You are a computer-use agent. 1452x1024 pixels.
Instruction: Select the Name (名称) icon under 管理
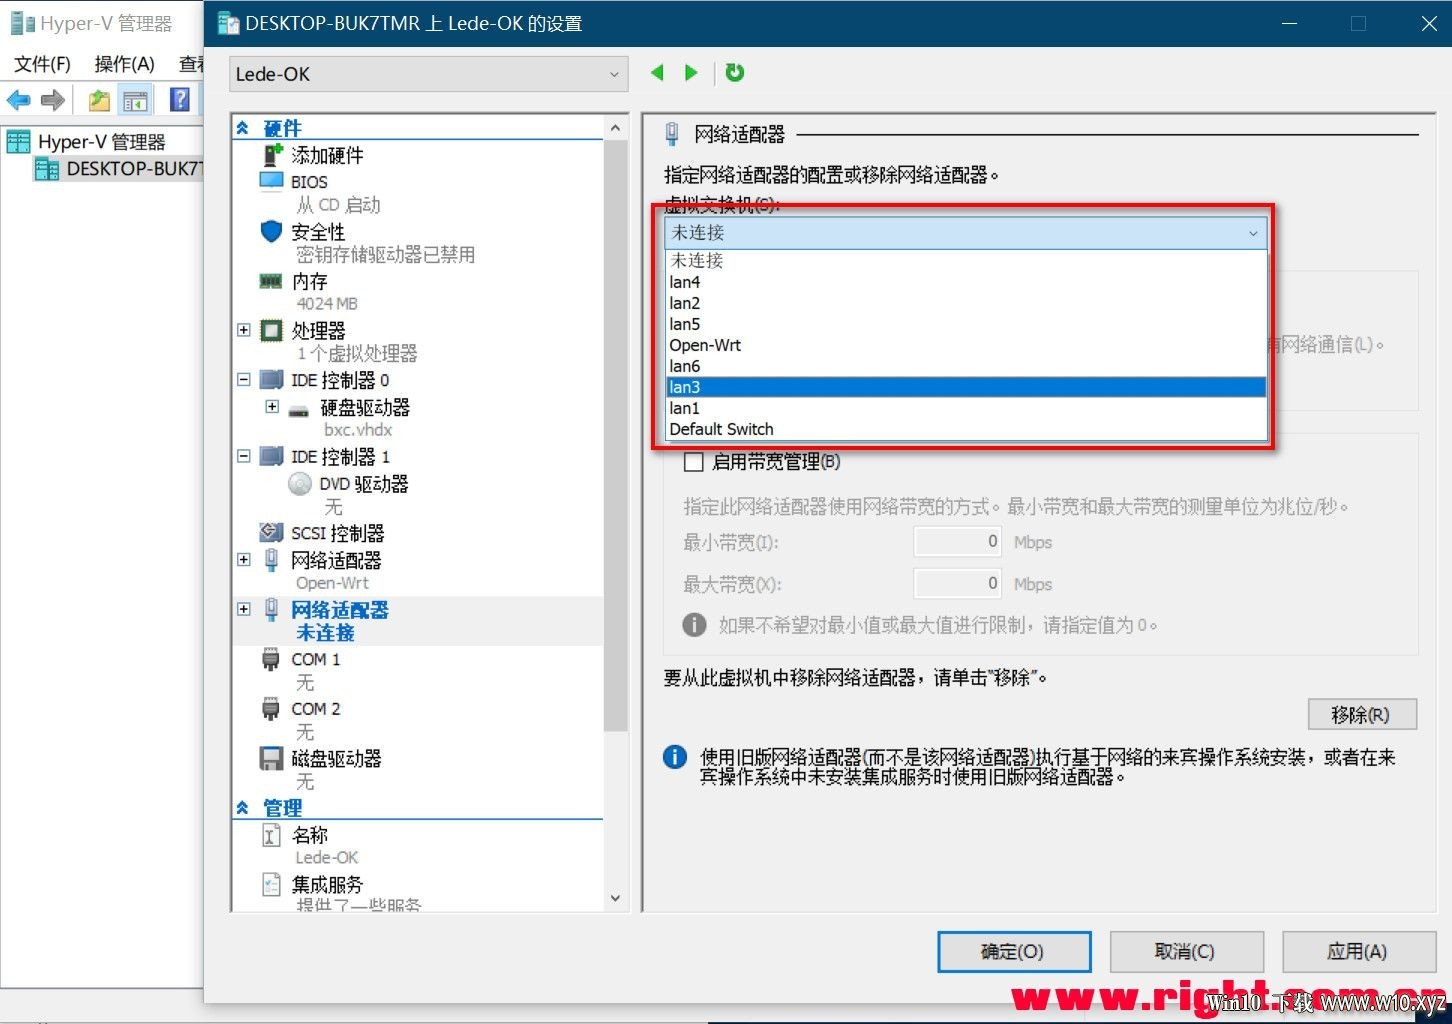(271, 835)
